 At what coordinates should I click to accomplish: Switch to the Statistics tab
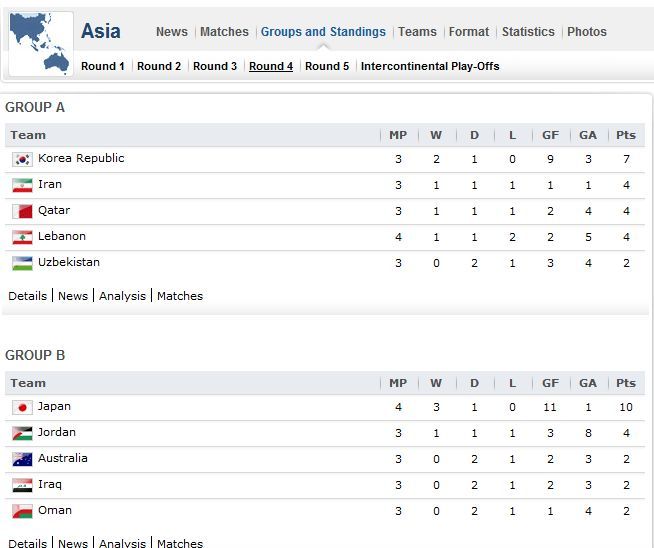coord(528,32)
